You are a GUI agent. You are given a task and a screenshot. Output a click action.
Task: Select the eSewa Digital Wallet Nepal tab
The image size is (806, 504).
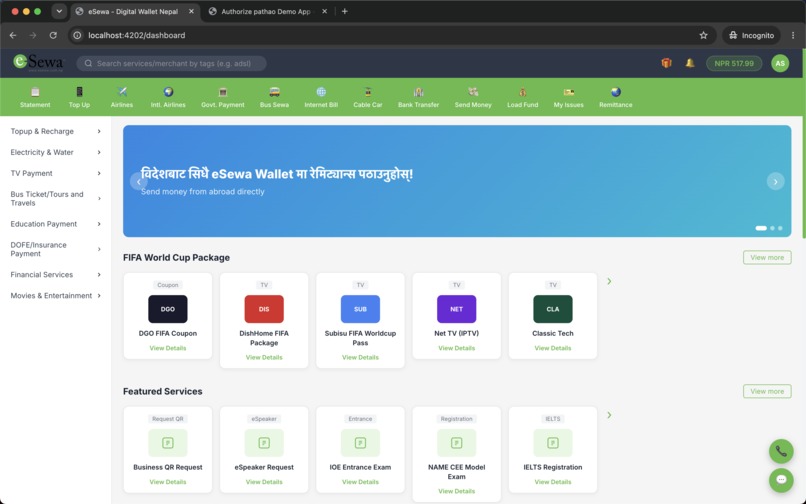tap(133, 11)
